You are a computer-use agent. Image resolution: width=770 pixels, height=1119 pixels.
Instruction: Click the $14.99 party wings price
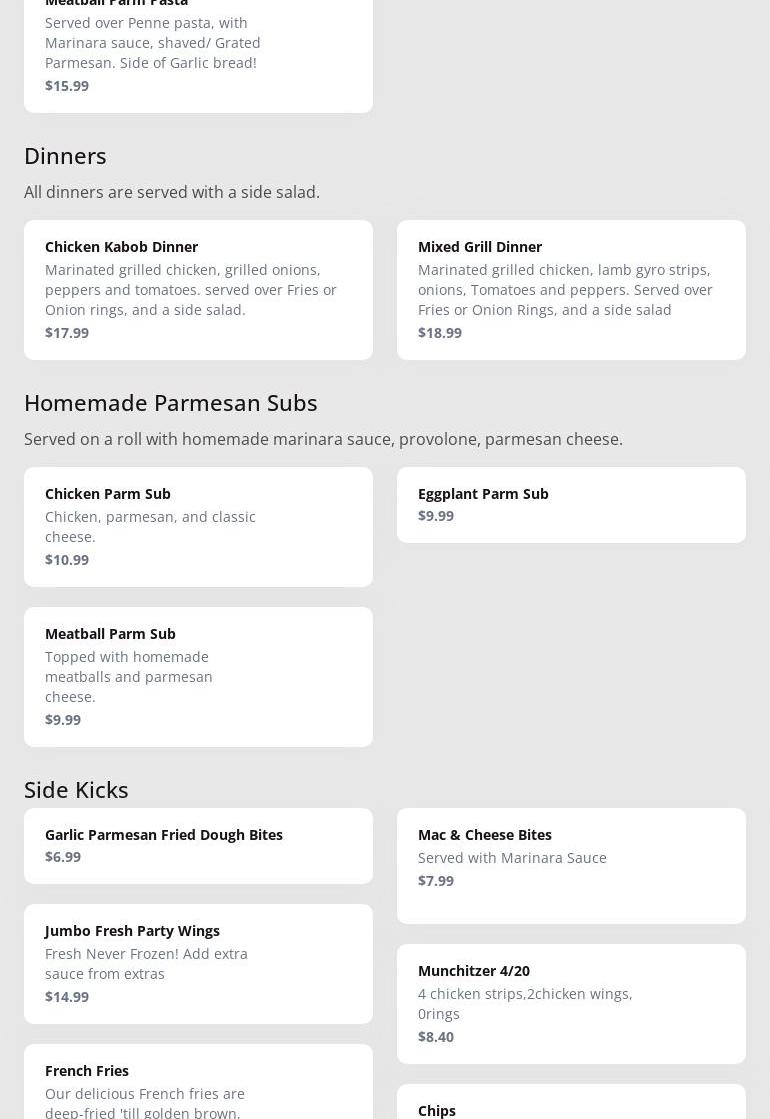tap(67, 997)
